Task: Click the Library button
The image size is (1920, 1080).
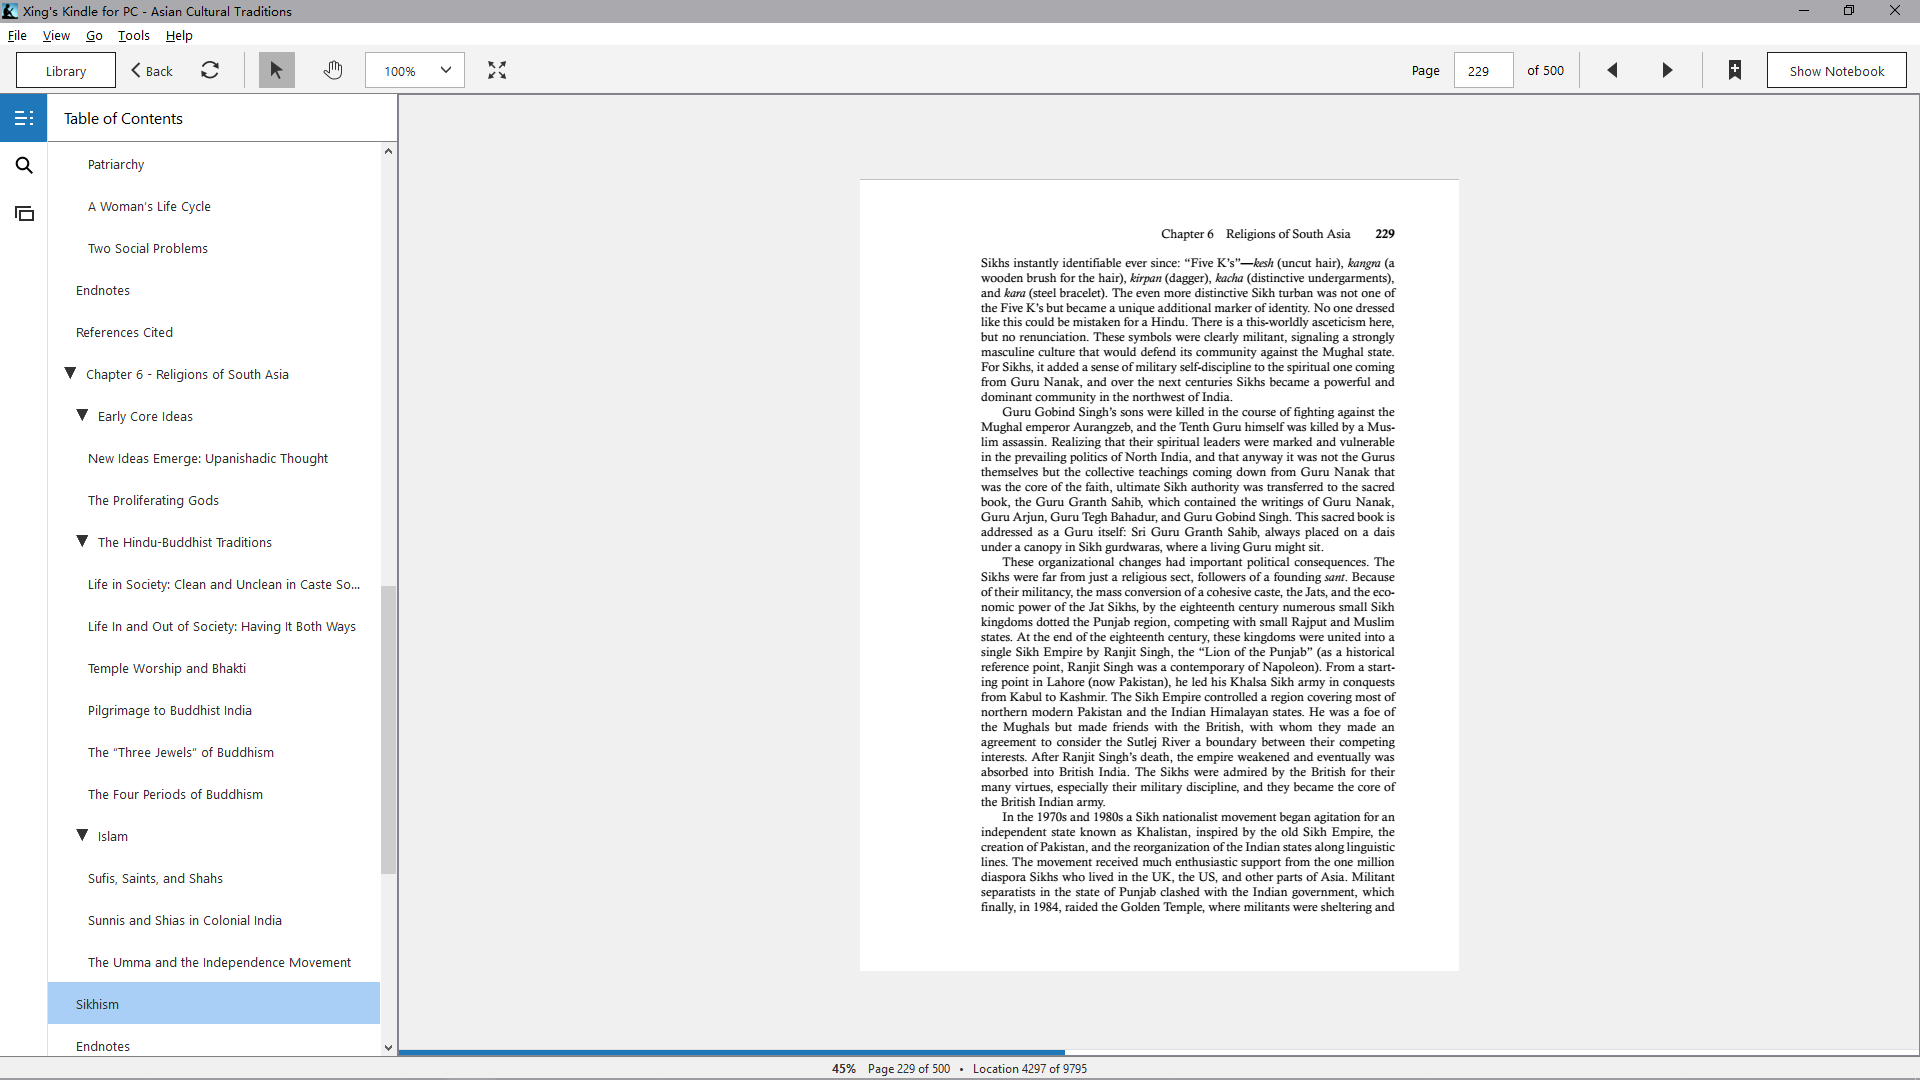Action: pyautogui.click(x=66, y=70)
